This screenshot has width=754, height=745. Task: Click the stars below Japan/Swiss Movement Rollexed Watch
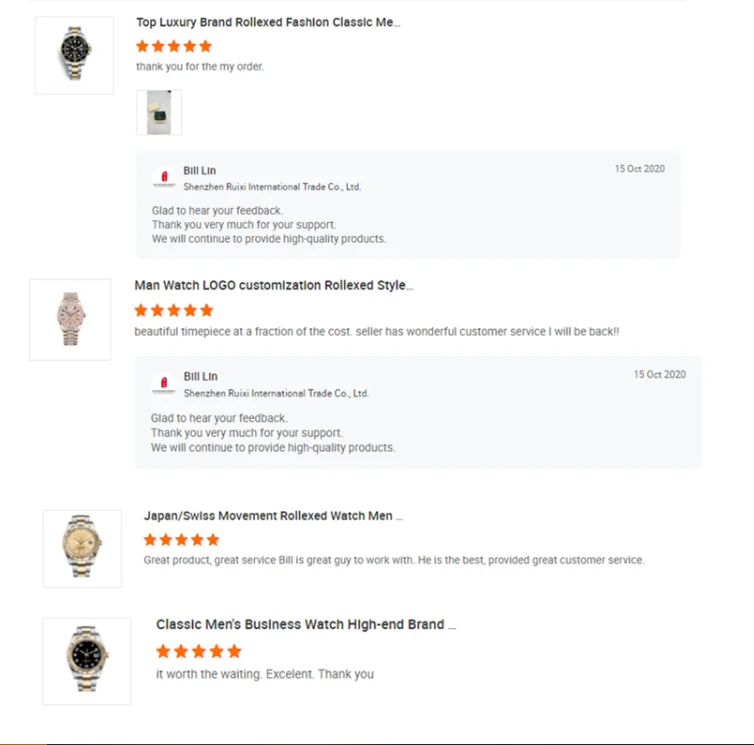[x=181, y=540]
